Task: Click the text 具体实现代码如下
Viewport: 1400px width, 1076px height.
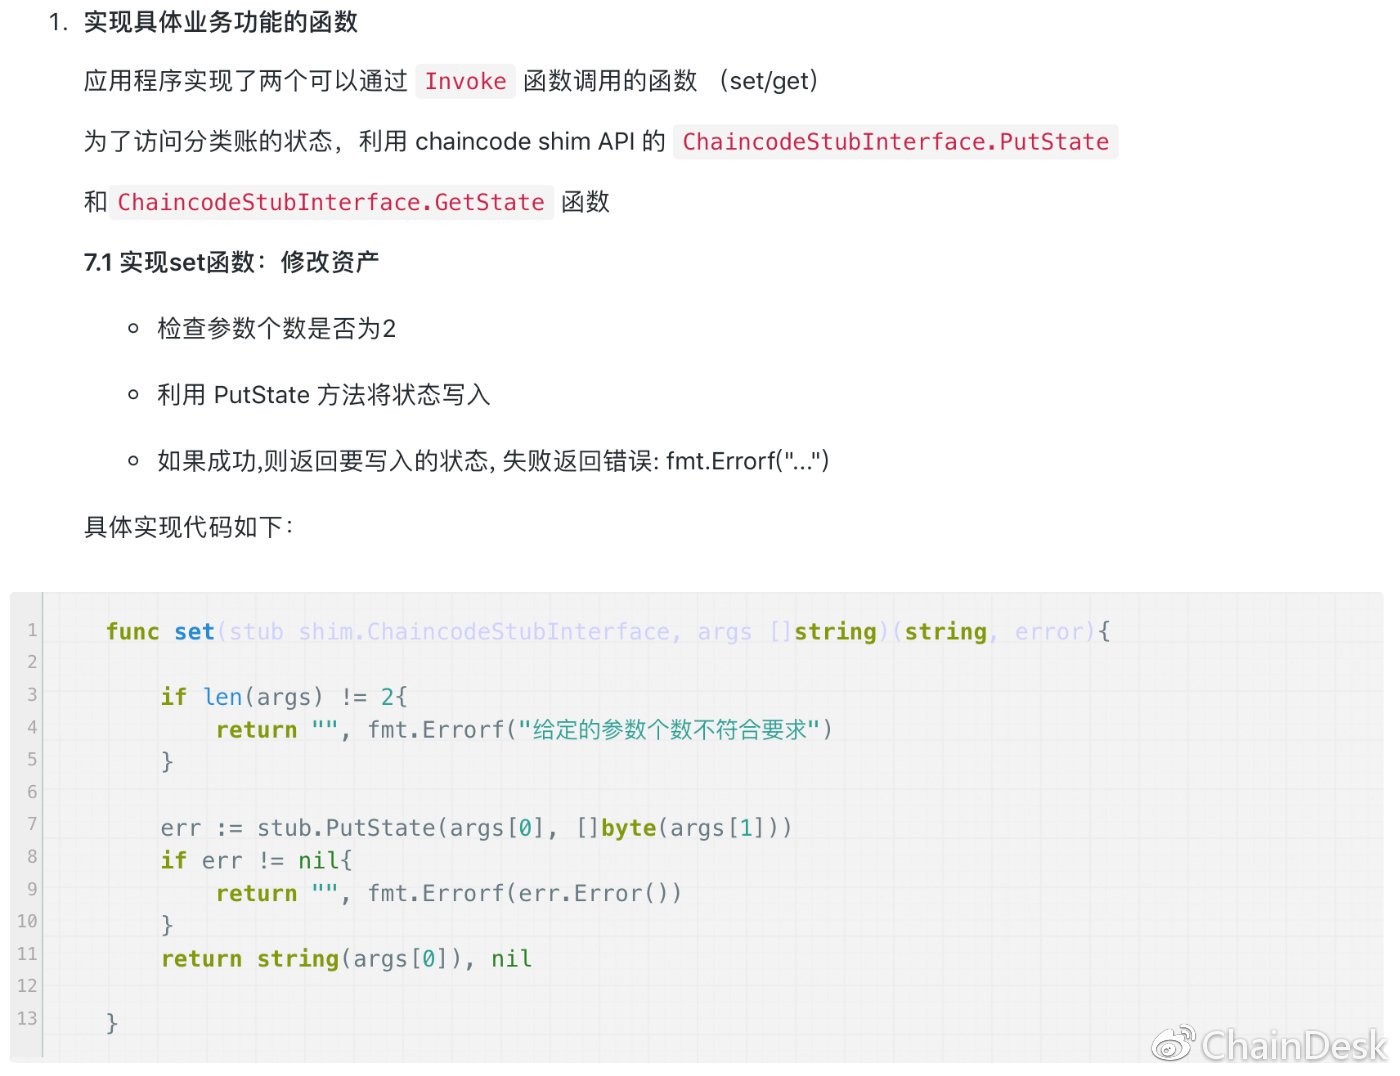Action: [x=186, y=527]
